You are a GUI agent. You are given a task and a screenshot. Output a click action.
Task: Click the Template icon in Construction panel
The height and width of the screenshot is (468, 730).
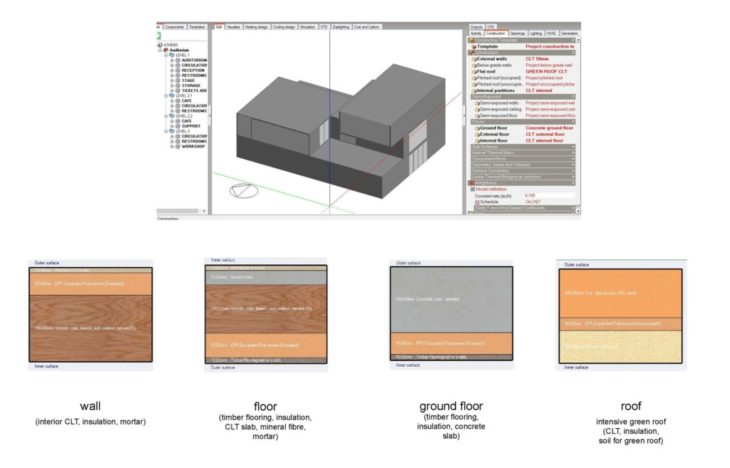473,46
